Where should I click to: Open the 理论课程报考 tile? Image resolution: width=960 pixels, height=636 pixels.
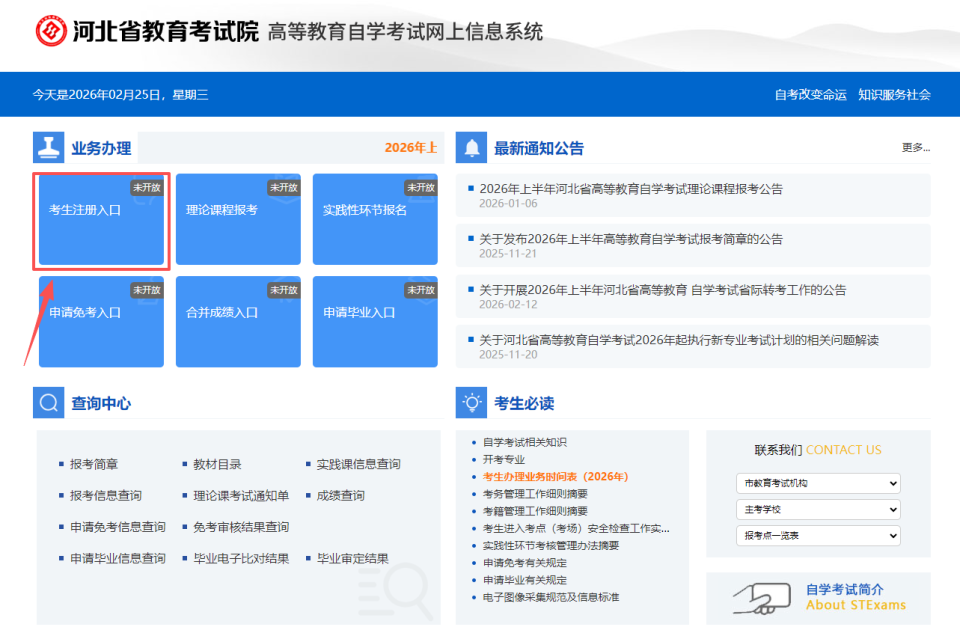pos(237,221)
